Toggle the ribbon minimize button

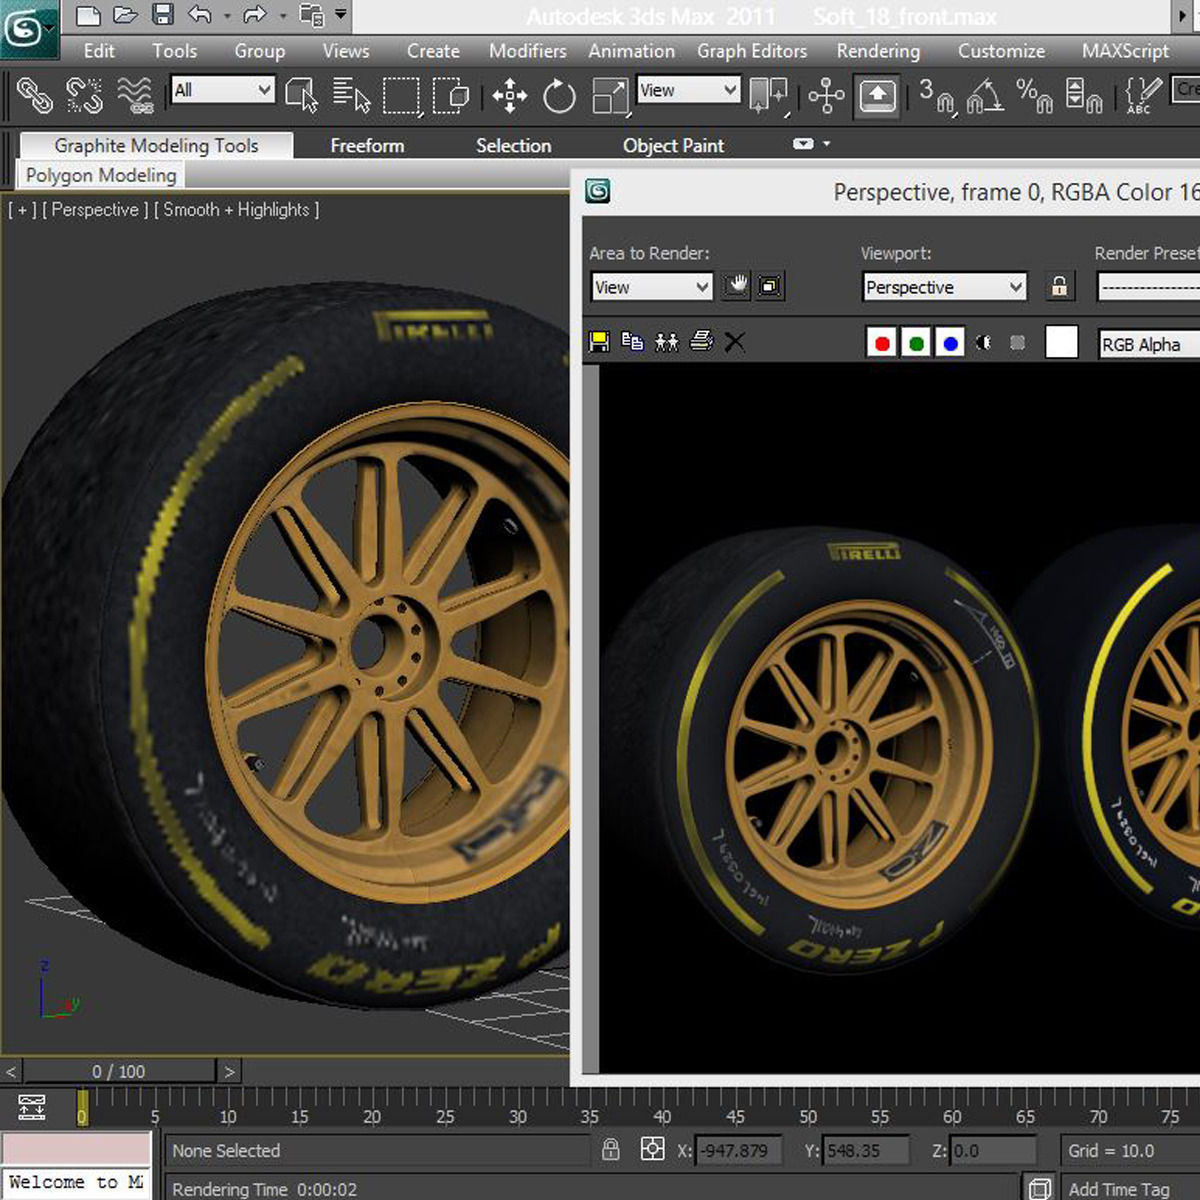803,144
